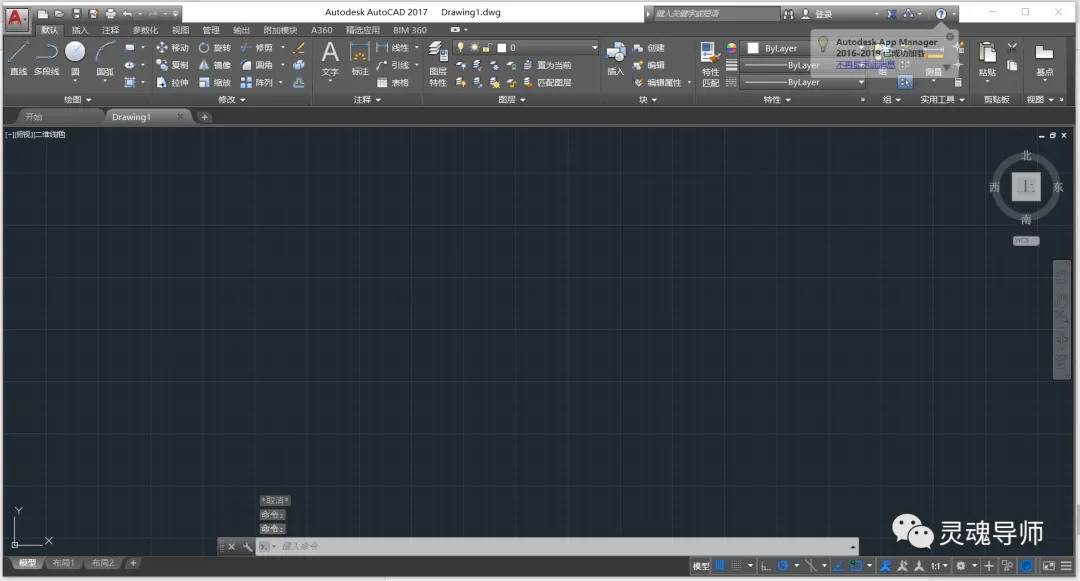Select the Text (文字) annotation tool
This screenshot has width=1080, height=581.
coord(330,58)
